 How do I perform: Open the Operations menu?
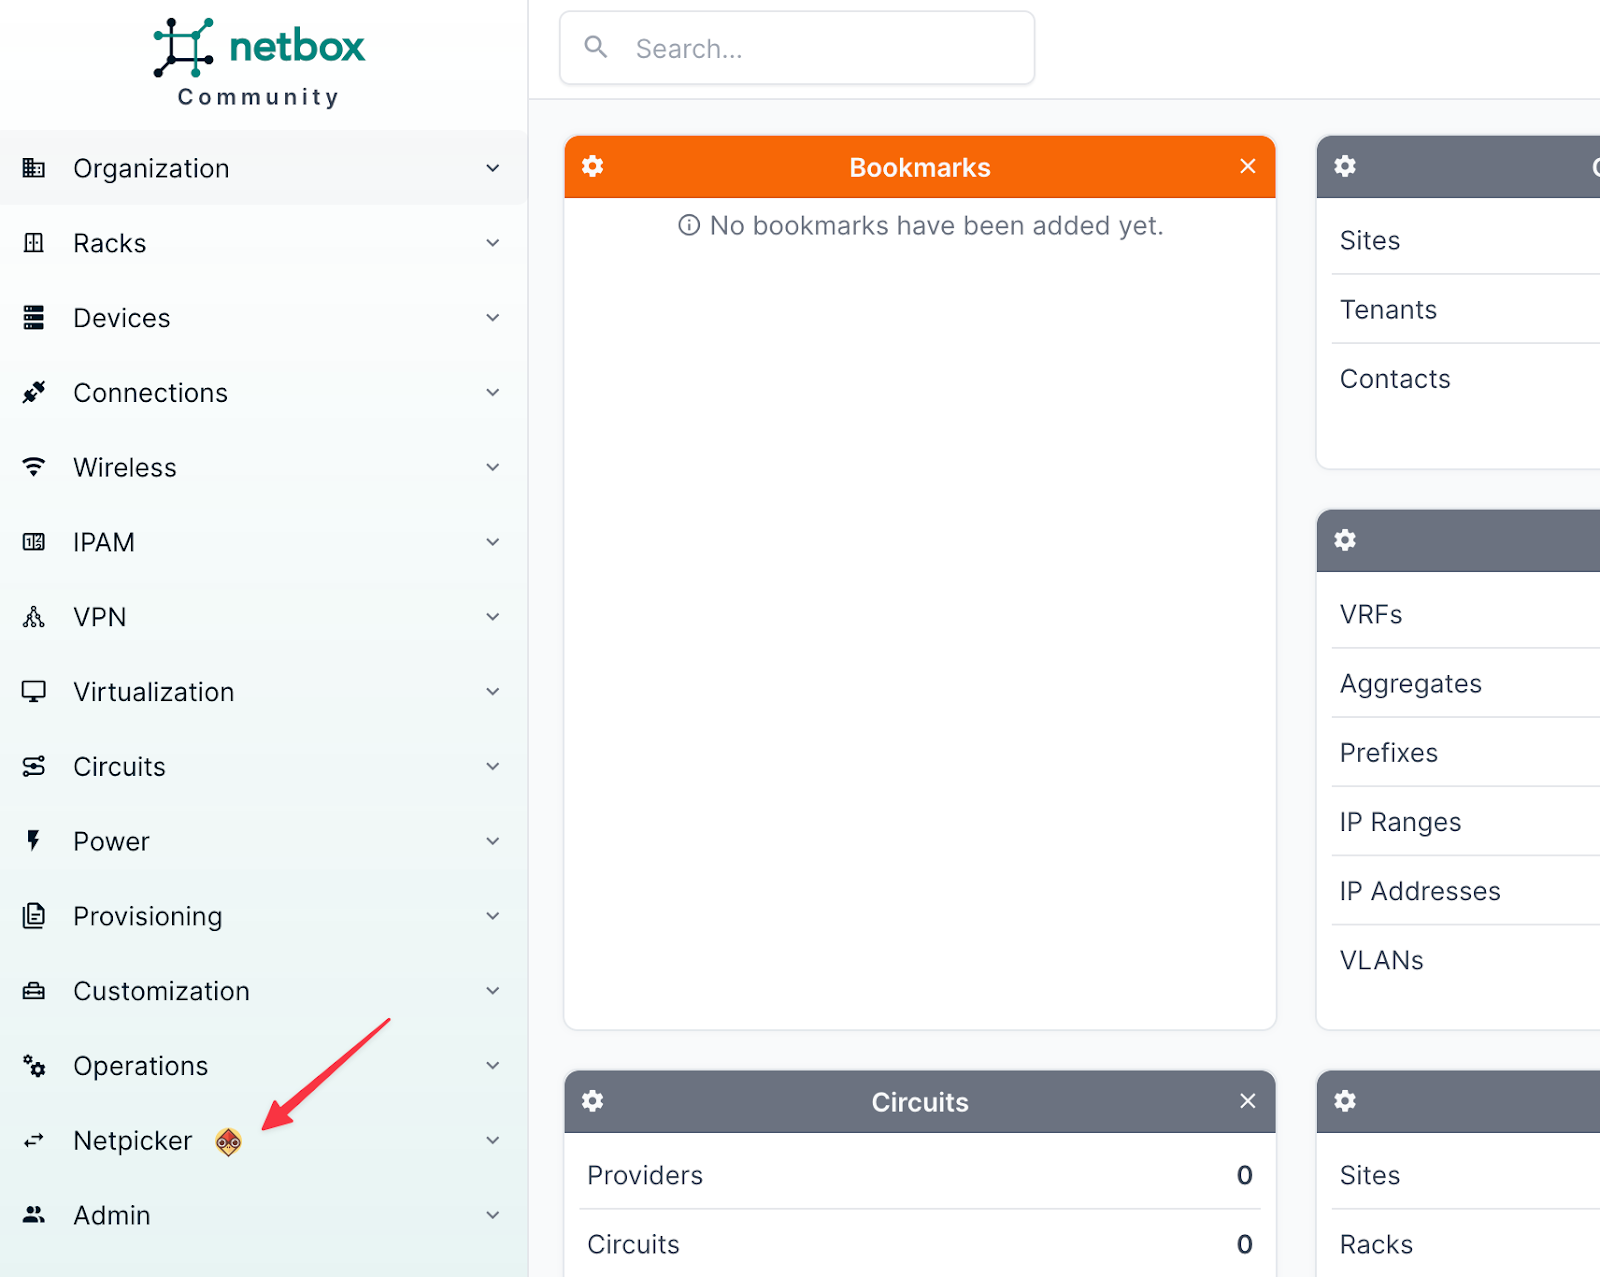pyautogui.click(x=141, y=1066)
